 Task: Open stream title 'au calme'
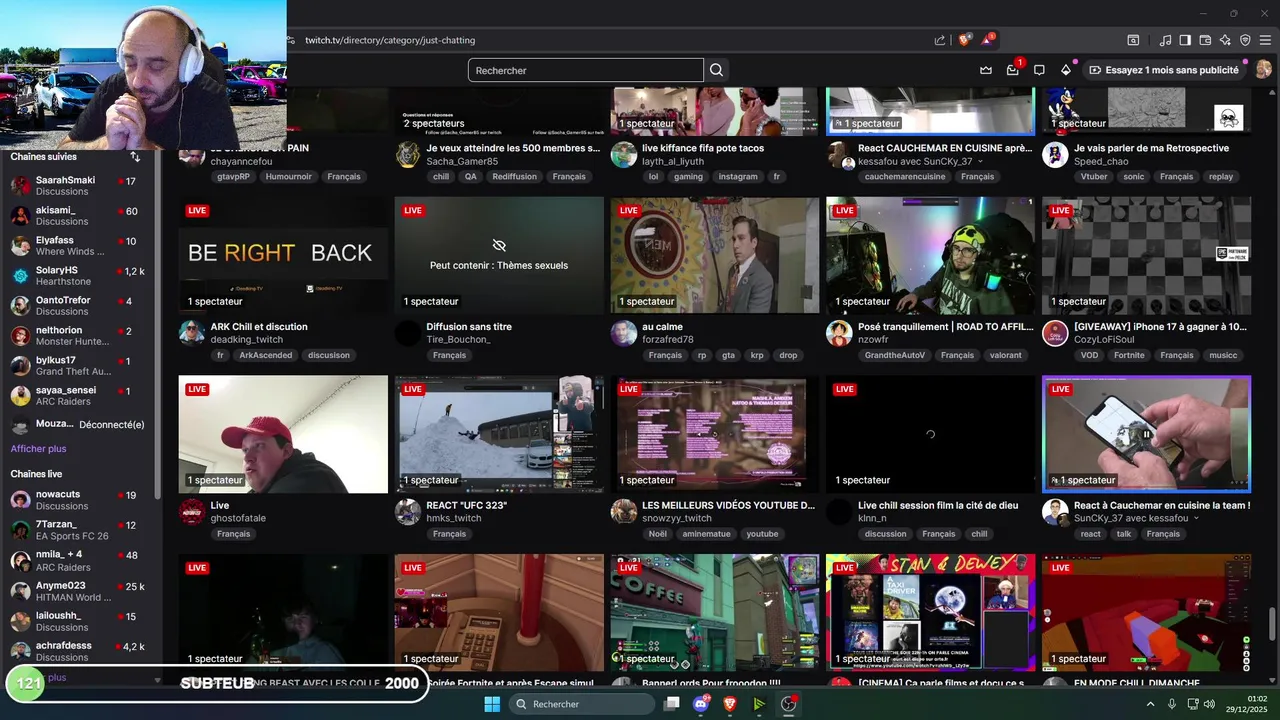[x=662, y=327]
